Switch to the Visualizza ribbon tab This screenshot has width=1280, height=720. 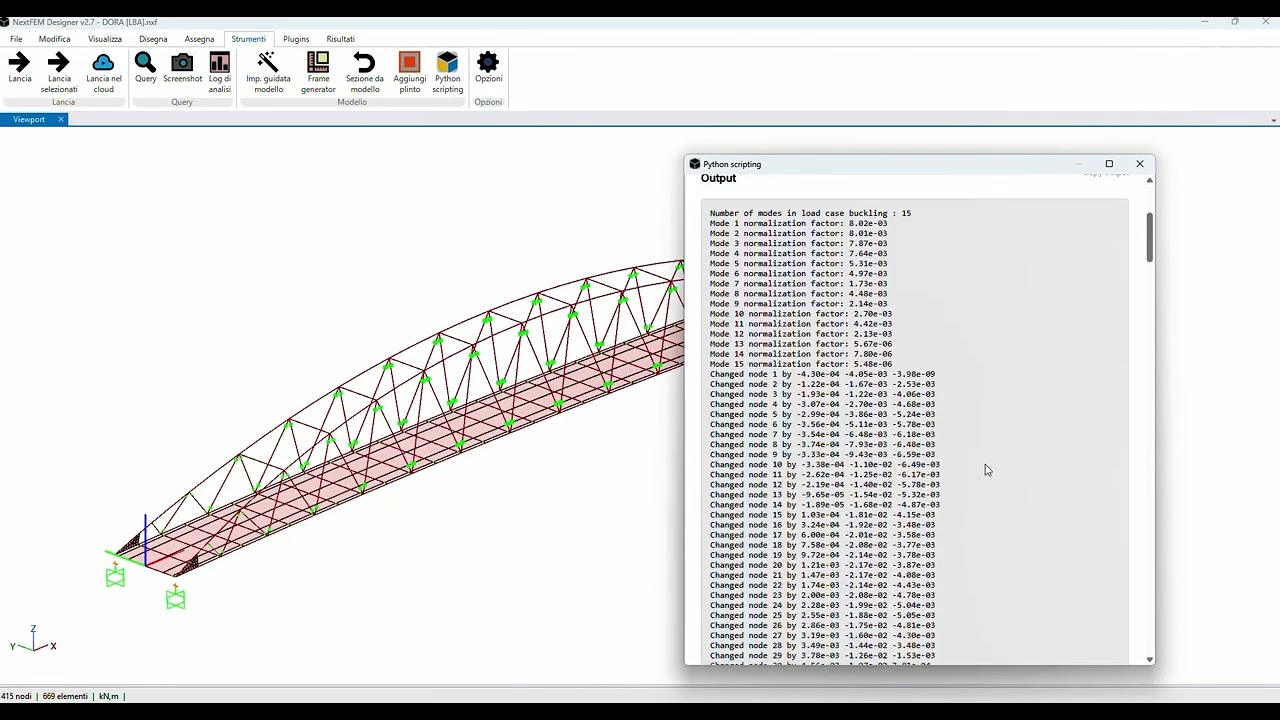tap(105, 39)
